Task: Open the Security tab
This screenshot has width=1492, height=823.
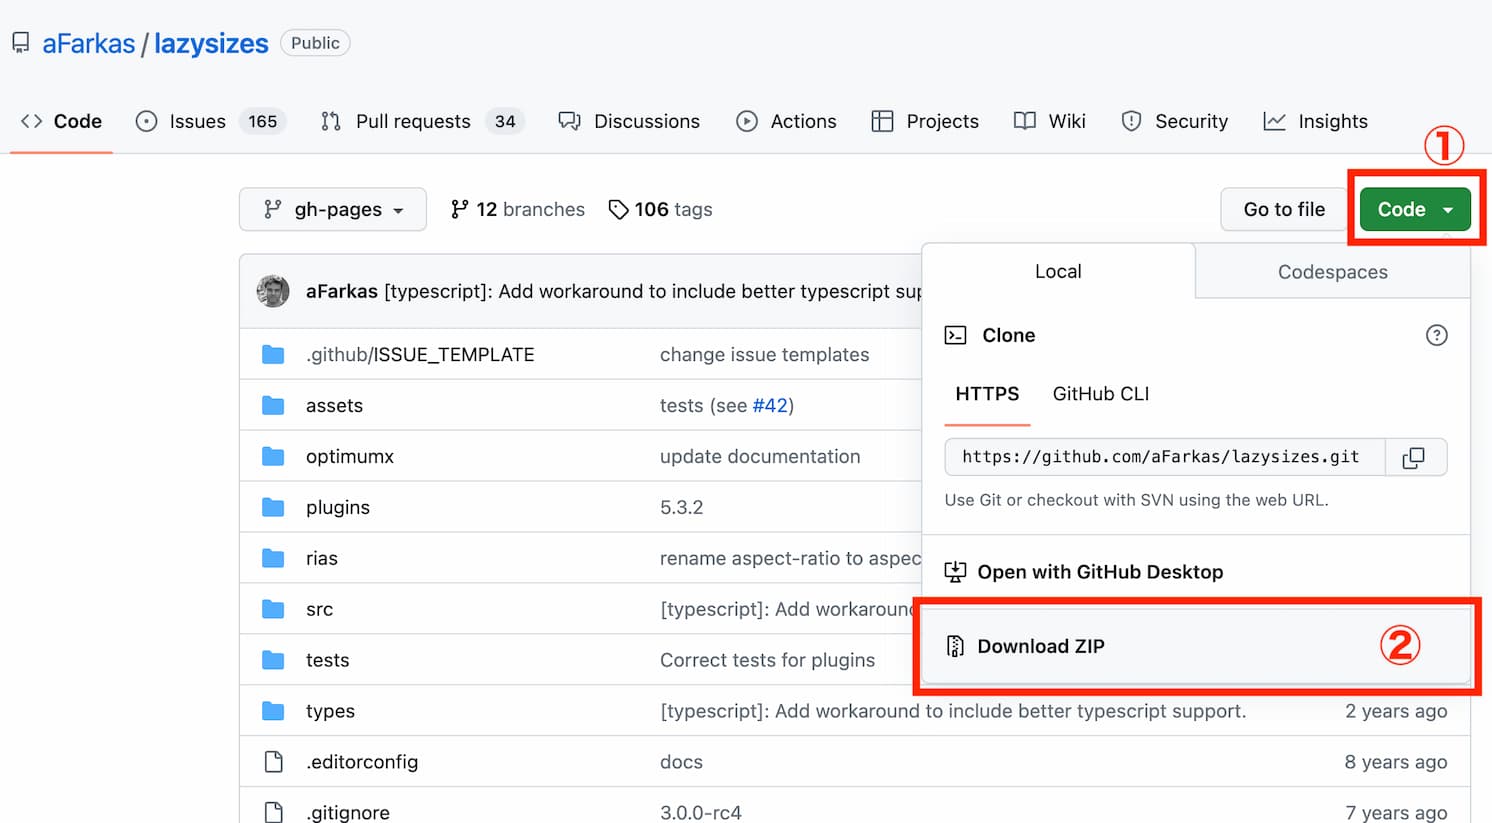Action: (1174, 121)
